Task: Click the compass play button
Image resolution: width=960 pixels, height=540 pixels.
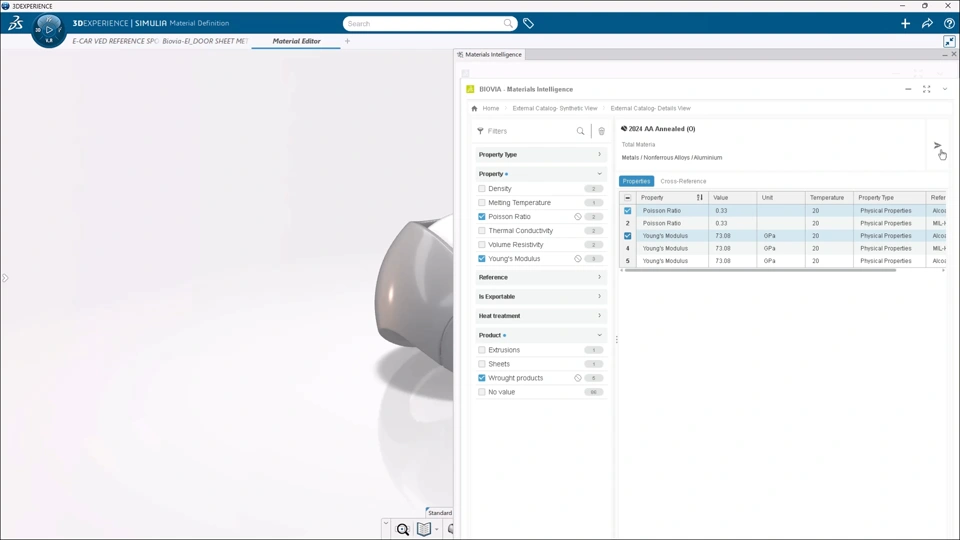Action: click(49, 29)
